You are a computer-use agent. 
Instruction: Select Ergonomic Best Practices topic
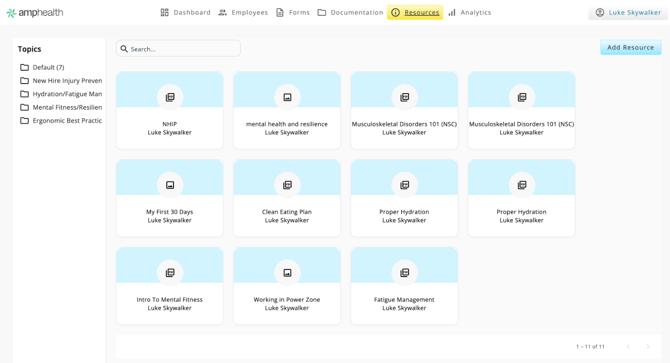coord(61,120)
